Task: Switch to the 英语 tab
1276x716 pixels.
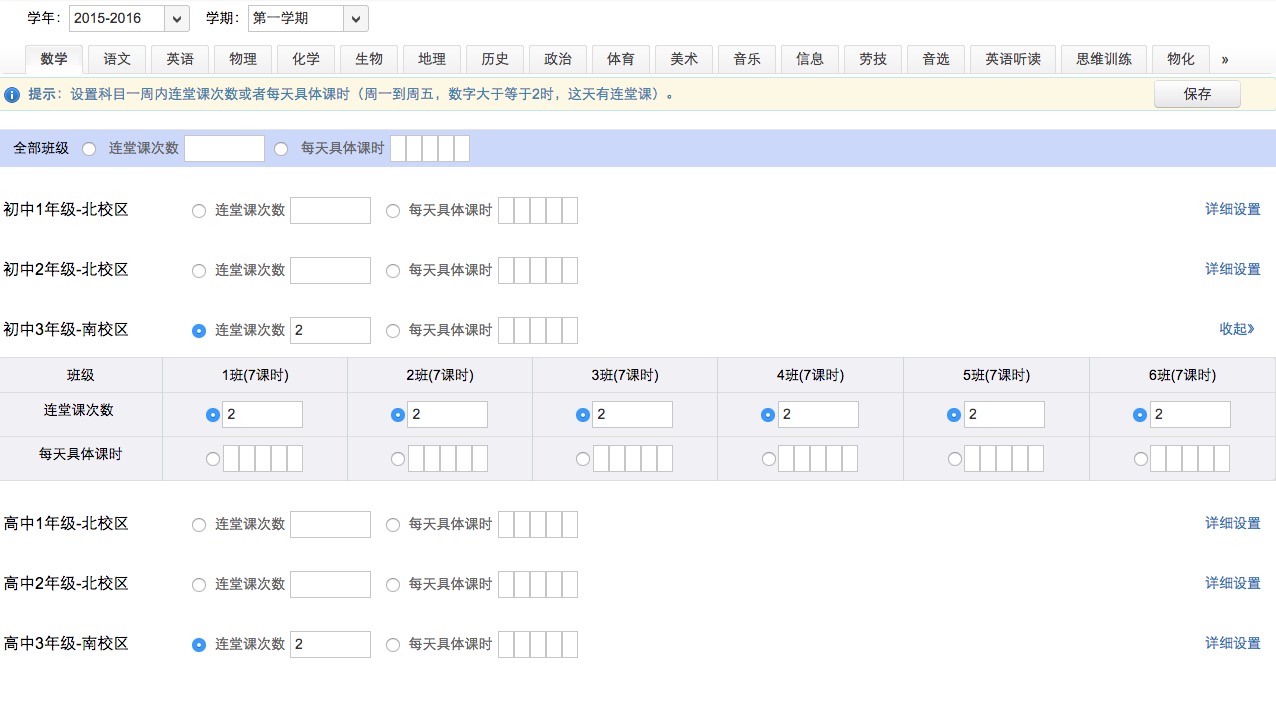Action: [180, 59]
